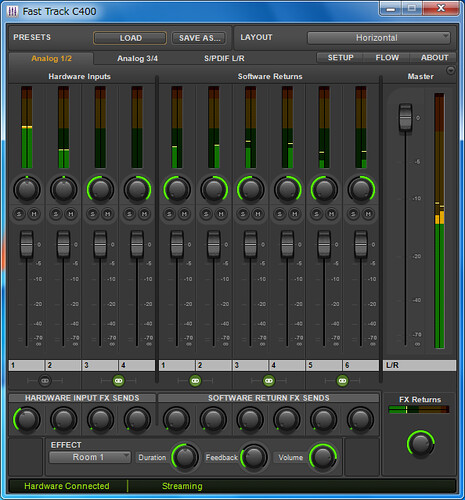465x500 pixels.
Task: Toggle stereo link for Software Returns 1/2
Action: pyautogui.click(x=195, y=381)
